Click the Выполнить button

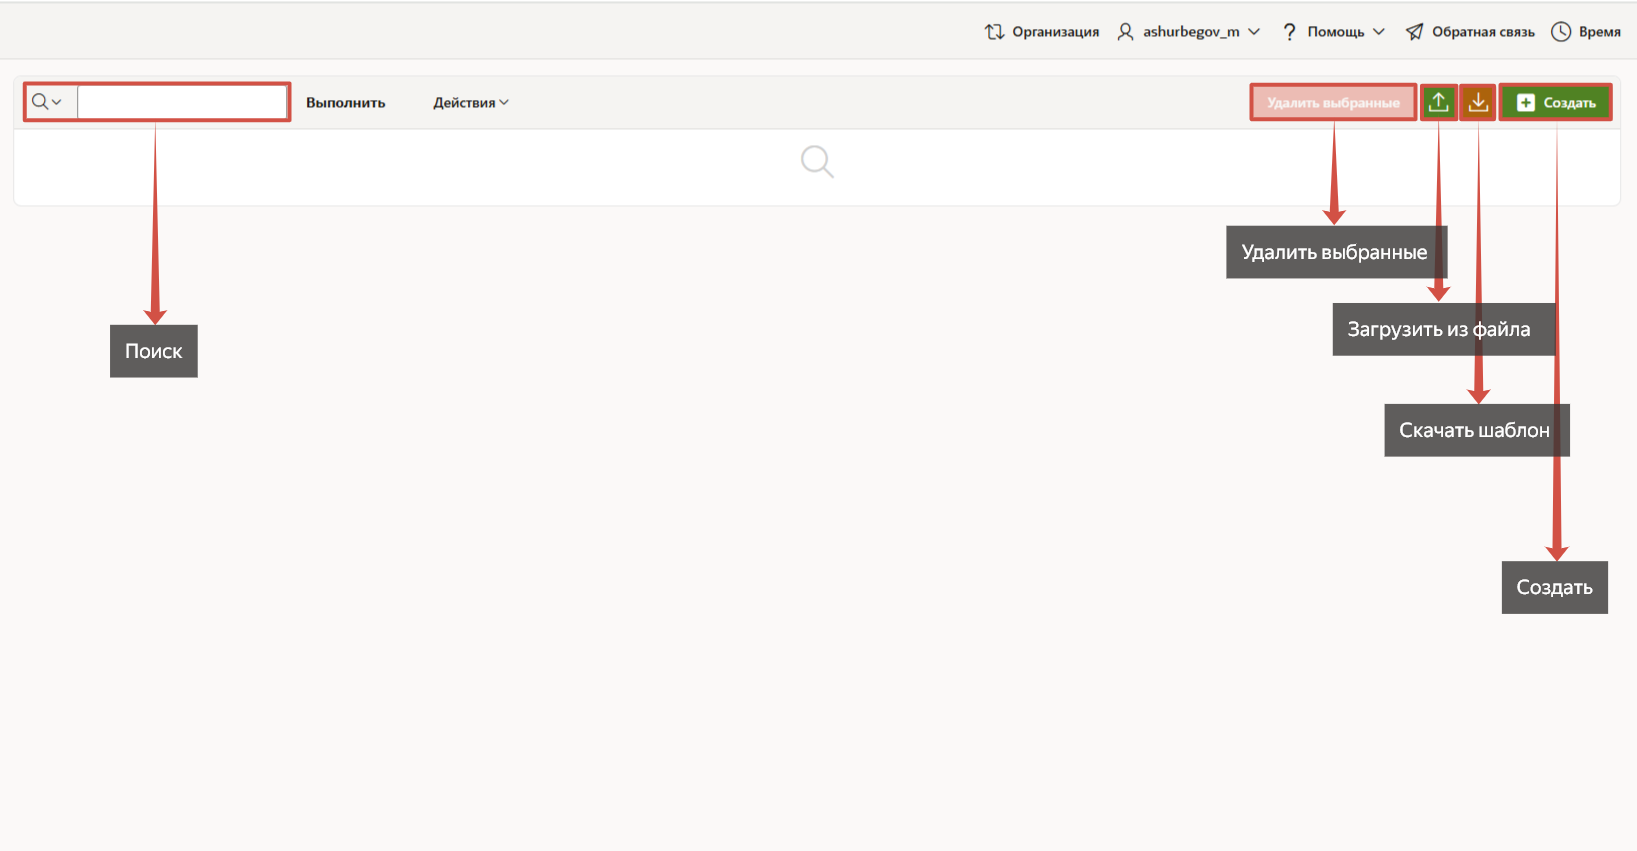click(345, 103)
